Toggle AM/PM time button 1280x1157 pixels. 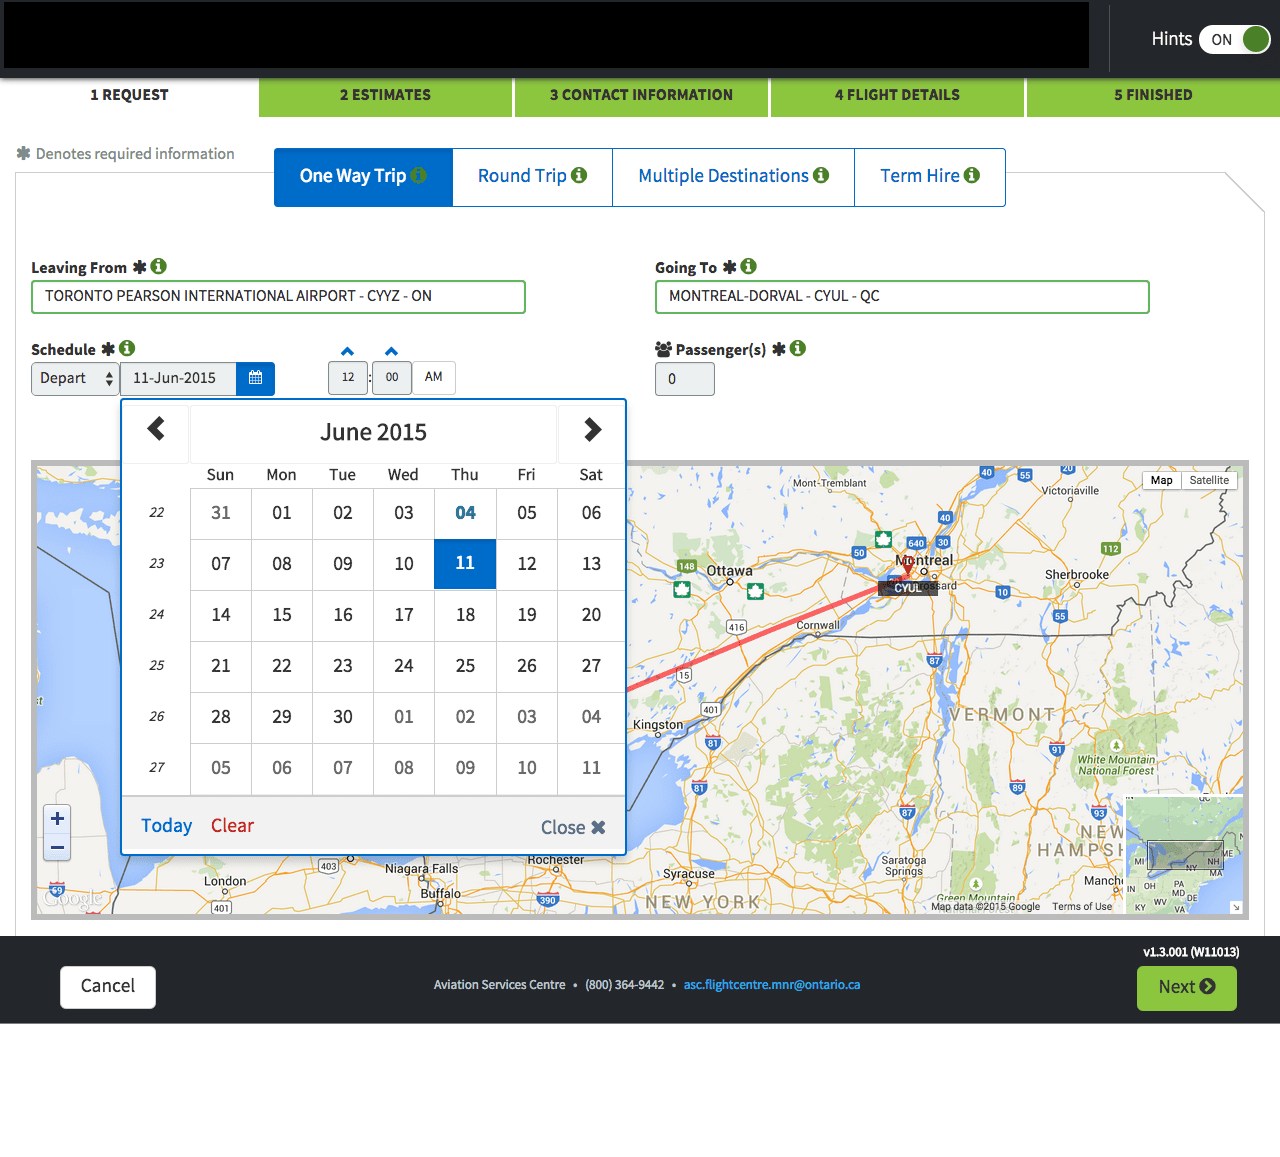pyautogui.click(x=433, y=377)
